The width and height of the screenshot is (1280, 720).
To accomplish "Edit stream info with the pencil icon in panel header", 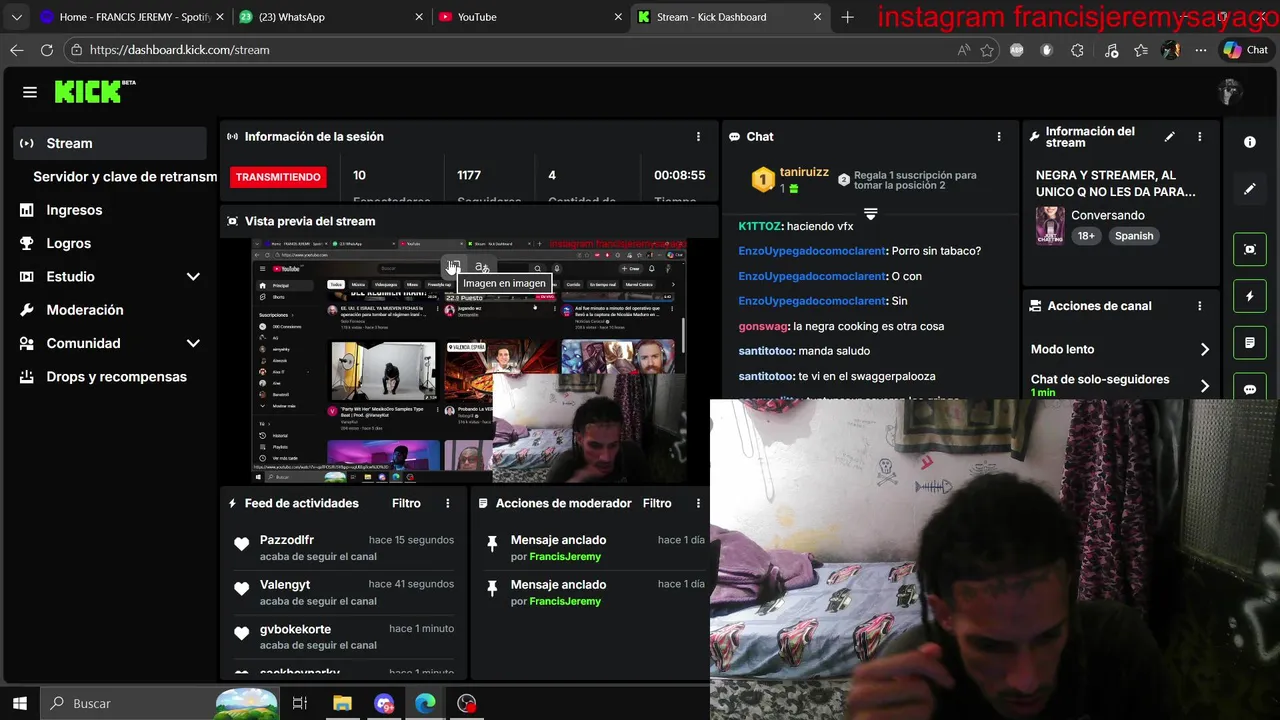I will [1170, 137].
